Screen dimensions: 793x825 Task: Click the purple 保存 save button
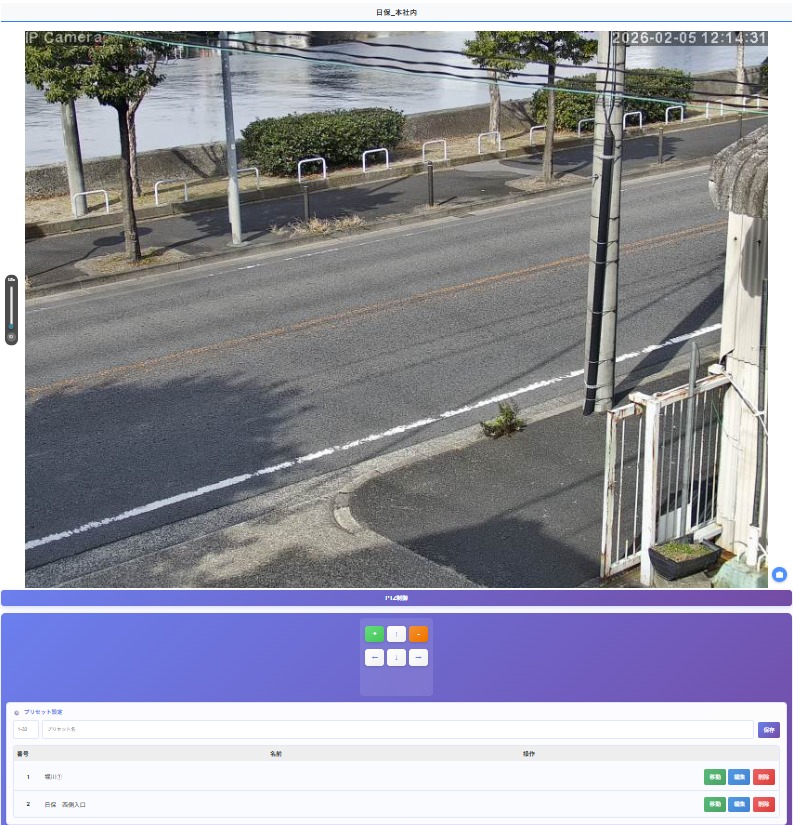click(x=768, y=730)
